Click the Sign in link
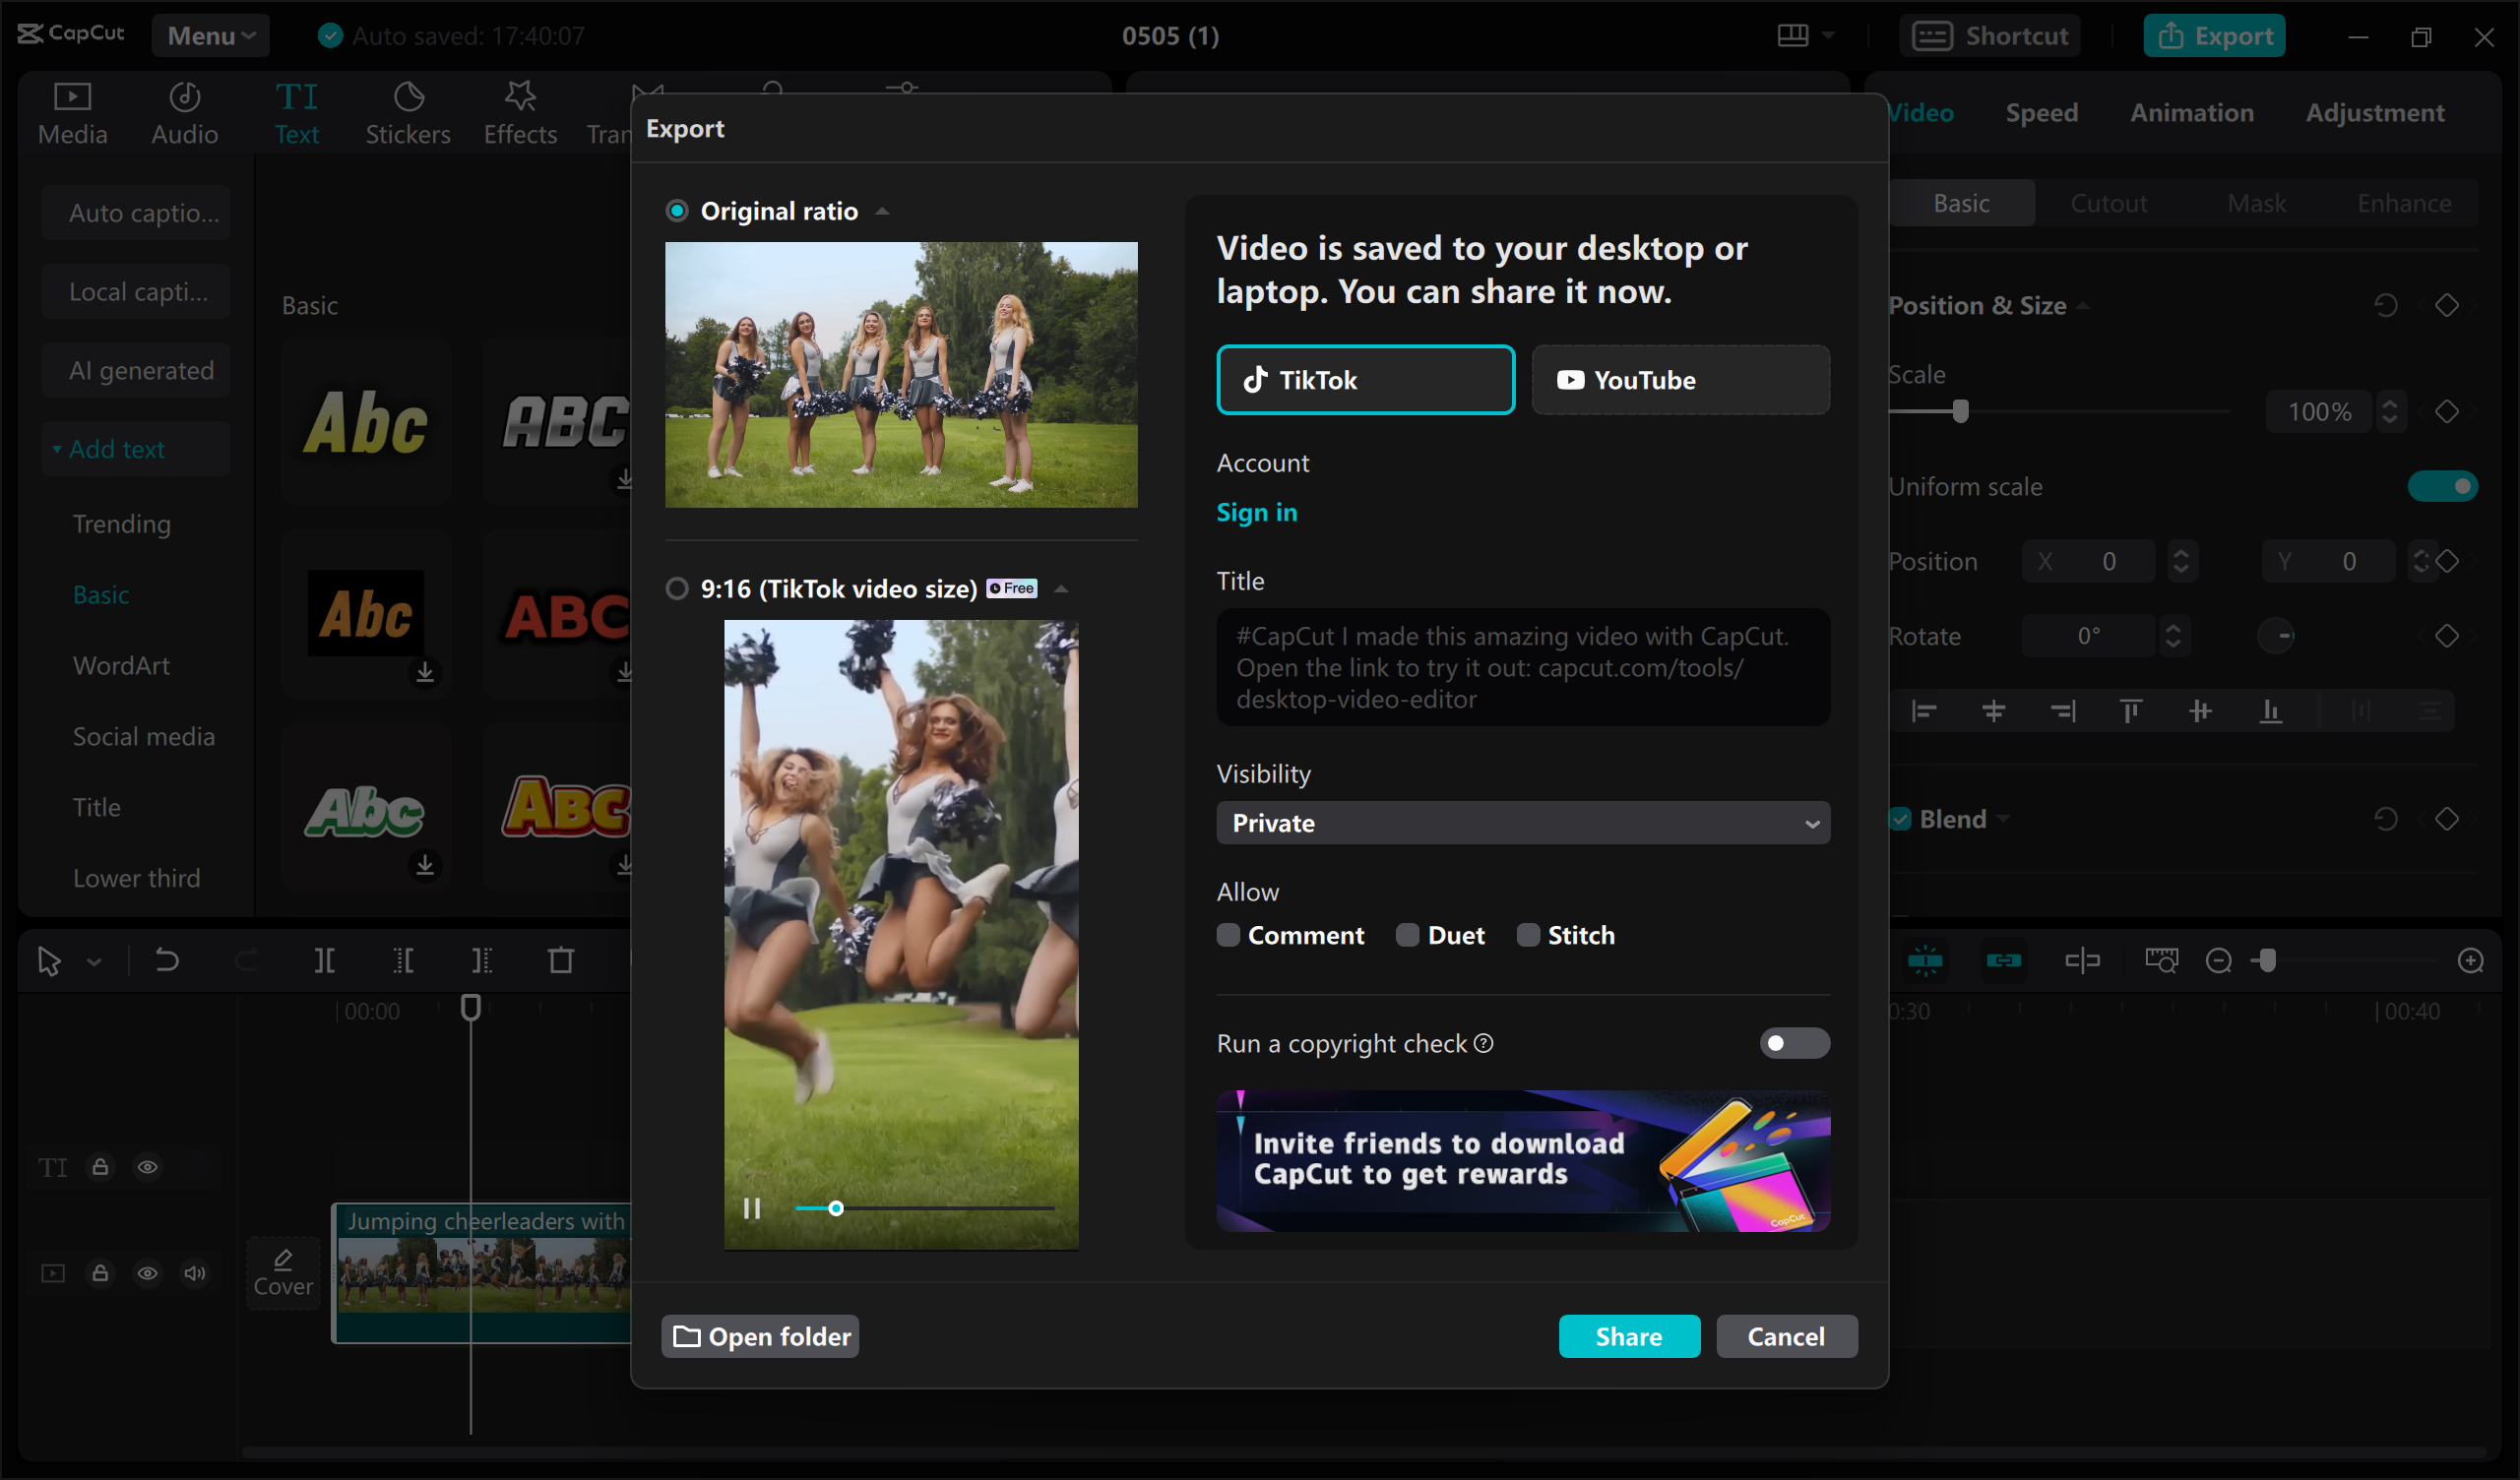This screenshot has width=2520, height=1480. [1256, 512]
